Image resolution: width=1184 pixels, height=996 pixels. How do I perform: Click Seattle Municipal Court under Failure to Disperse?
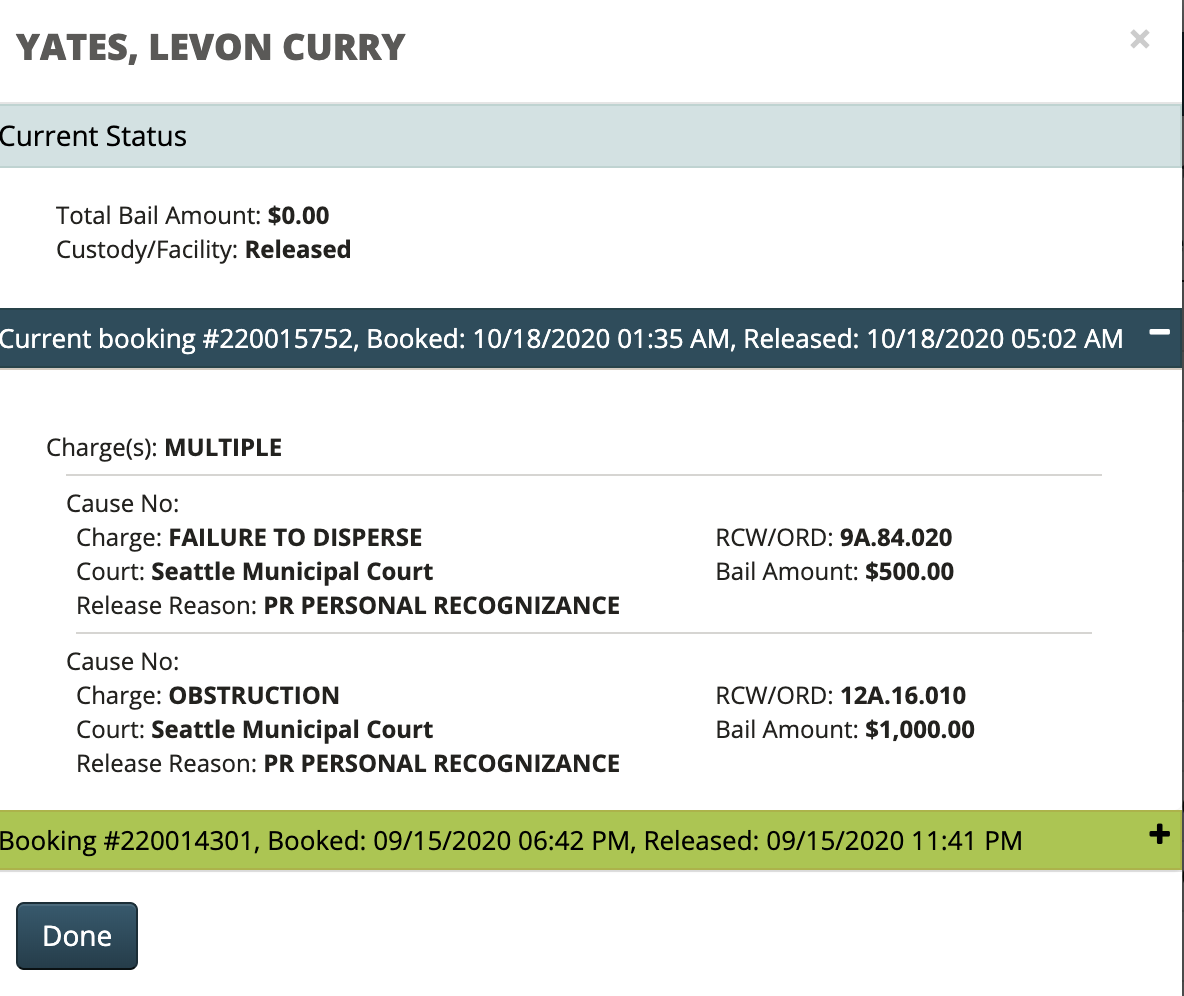[x=292, y=571]
